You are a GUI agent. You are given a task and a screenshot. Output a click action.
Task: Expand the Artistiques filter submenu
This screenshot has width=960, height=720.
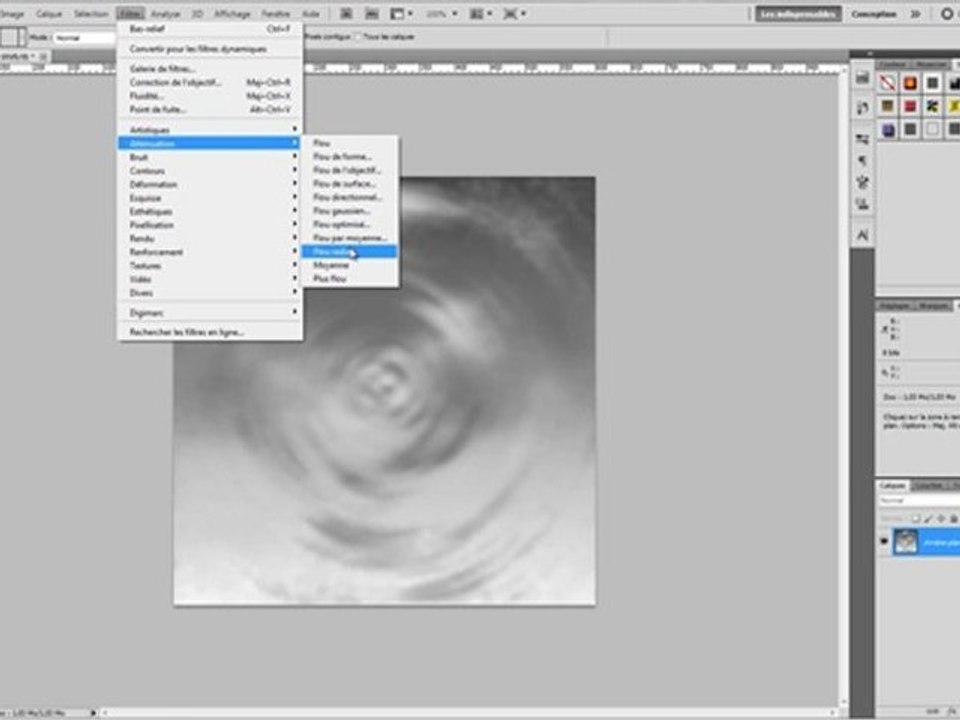click(x=209, y=129)
